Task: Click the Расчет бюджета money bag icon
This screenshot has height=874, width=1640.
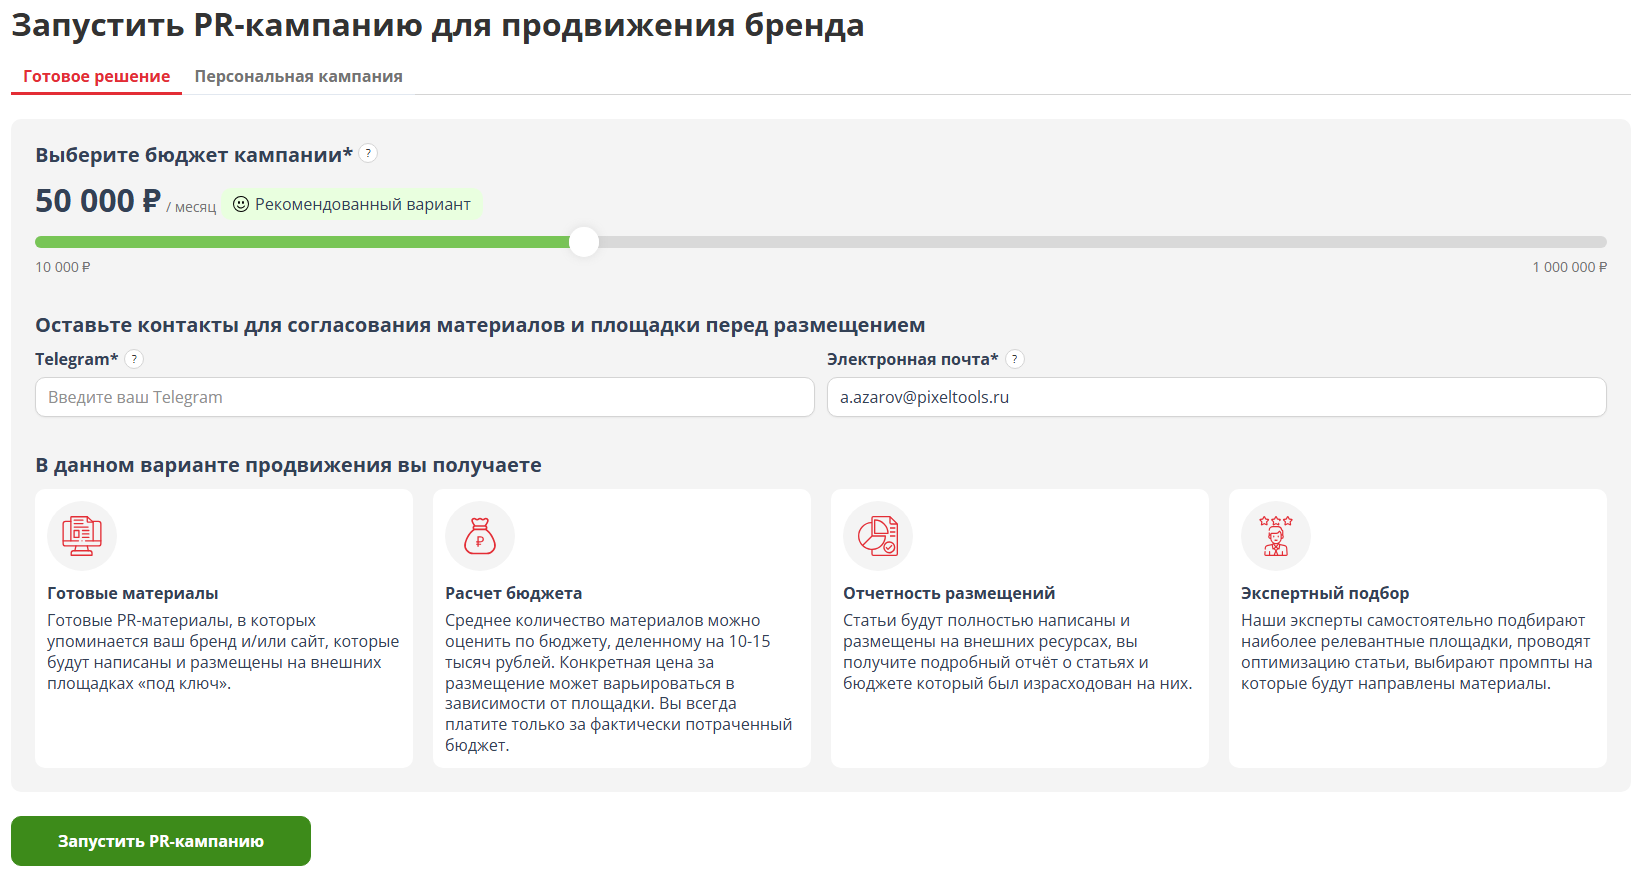Action: pos(480,536)
